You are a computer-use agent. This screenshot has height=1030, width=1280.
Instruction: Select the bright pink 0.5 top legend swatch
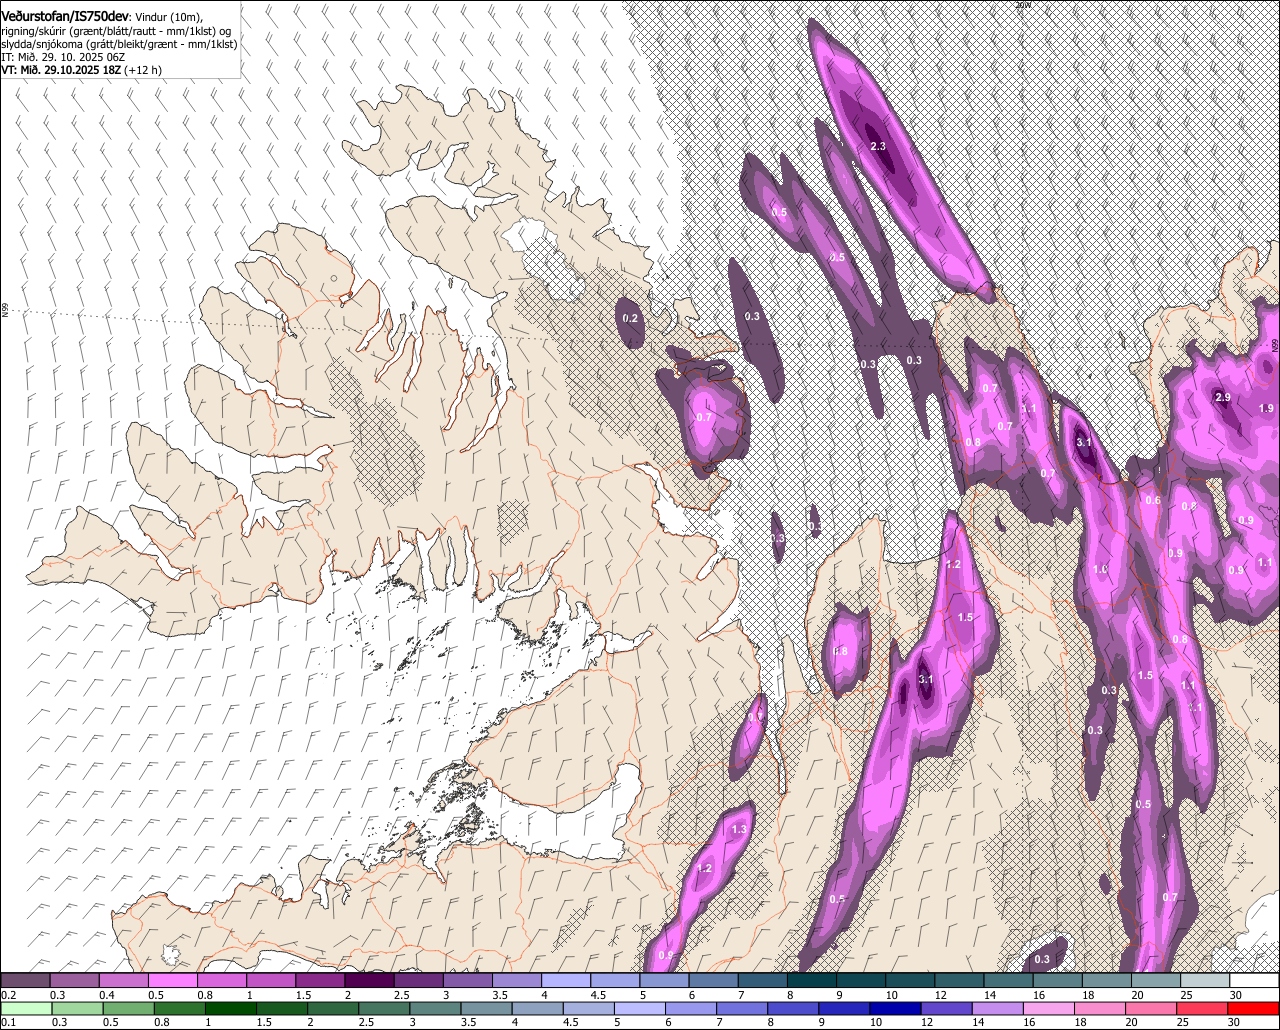tap(173, 980)
